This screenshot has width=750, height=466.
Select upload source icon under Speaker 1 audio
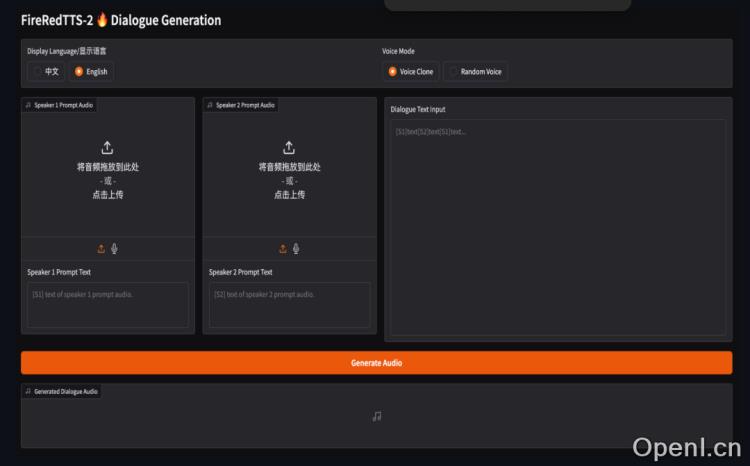[x=101, y=249]
